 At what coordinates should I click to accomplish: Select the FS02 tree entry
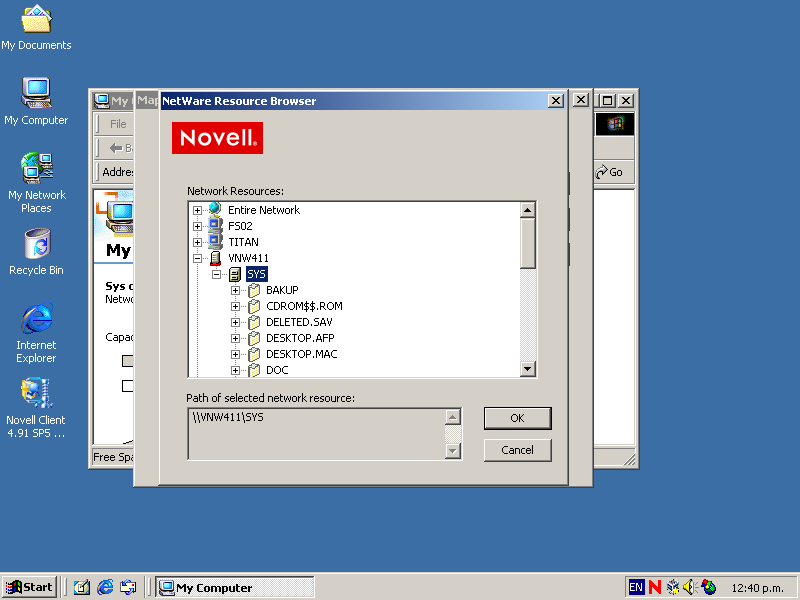point(240,226)
